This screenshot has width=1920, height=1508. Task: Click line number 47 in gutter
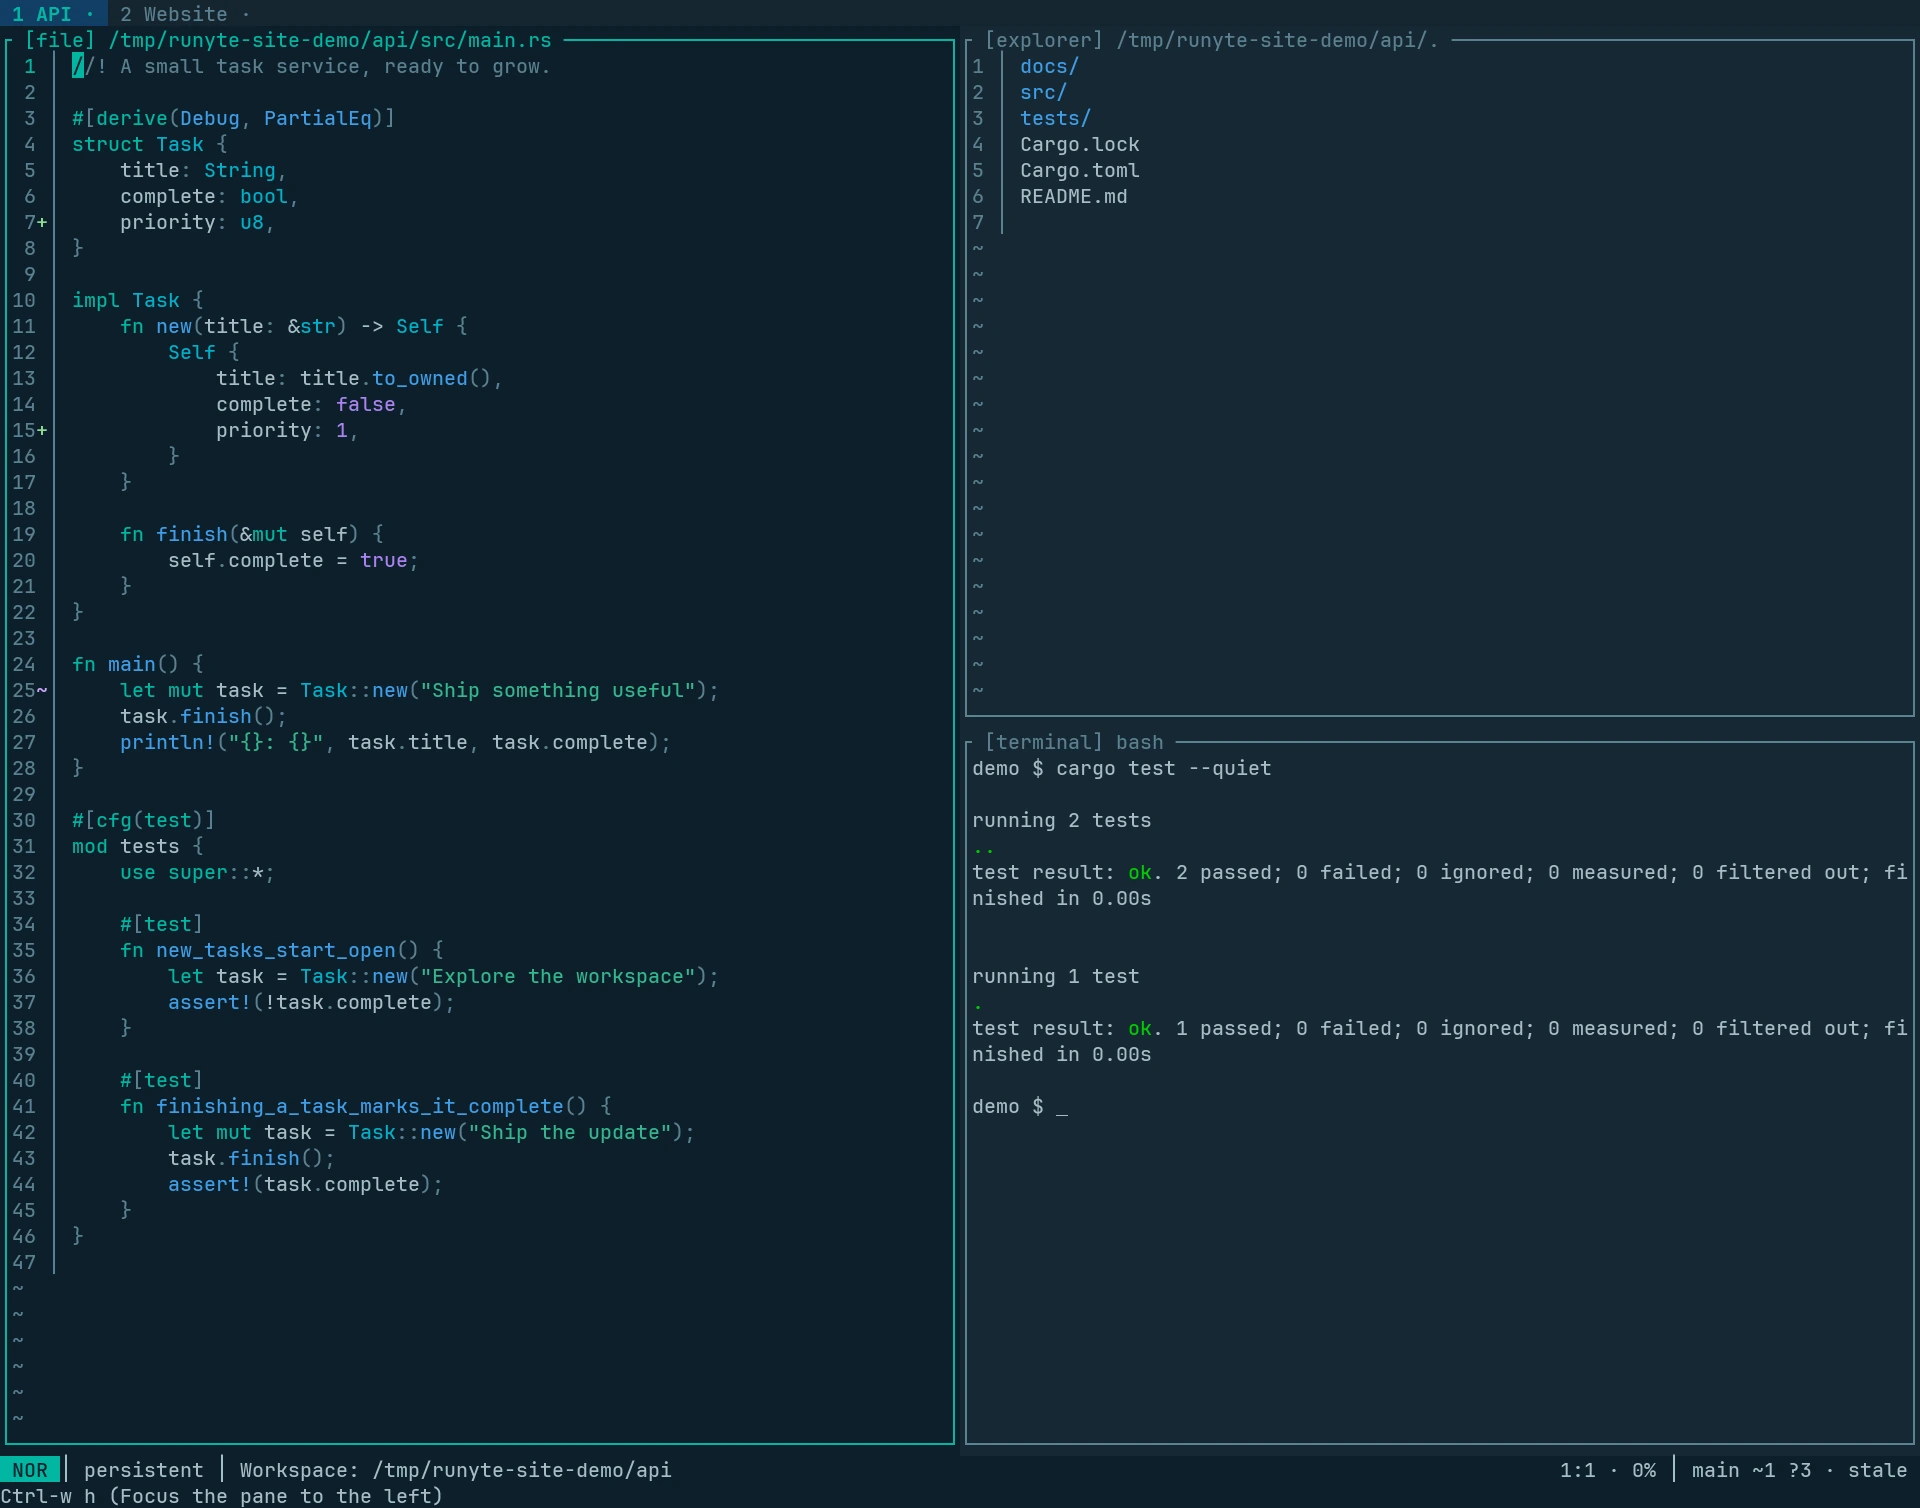24,1263
